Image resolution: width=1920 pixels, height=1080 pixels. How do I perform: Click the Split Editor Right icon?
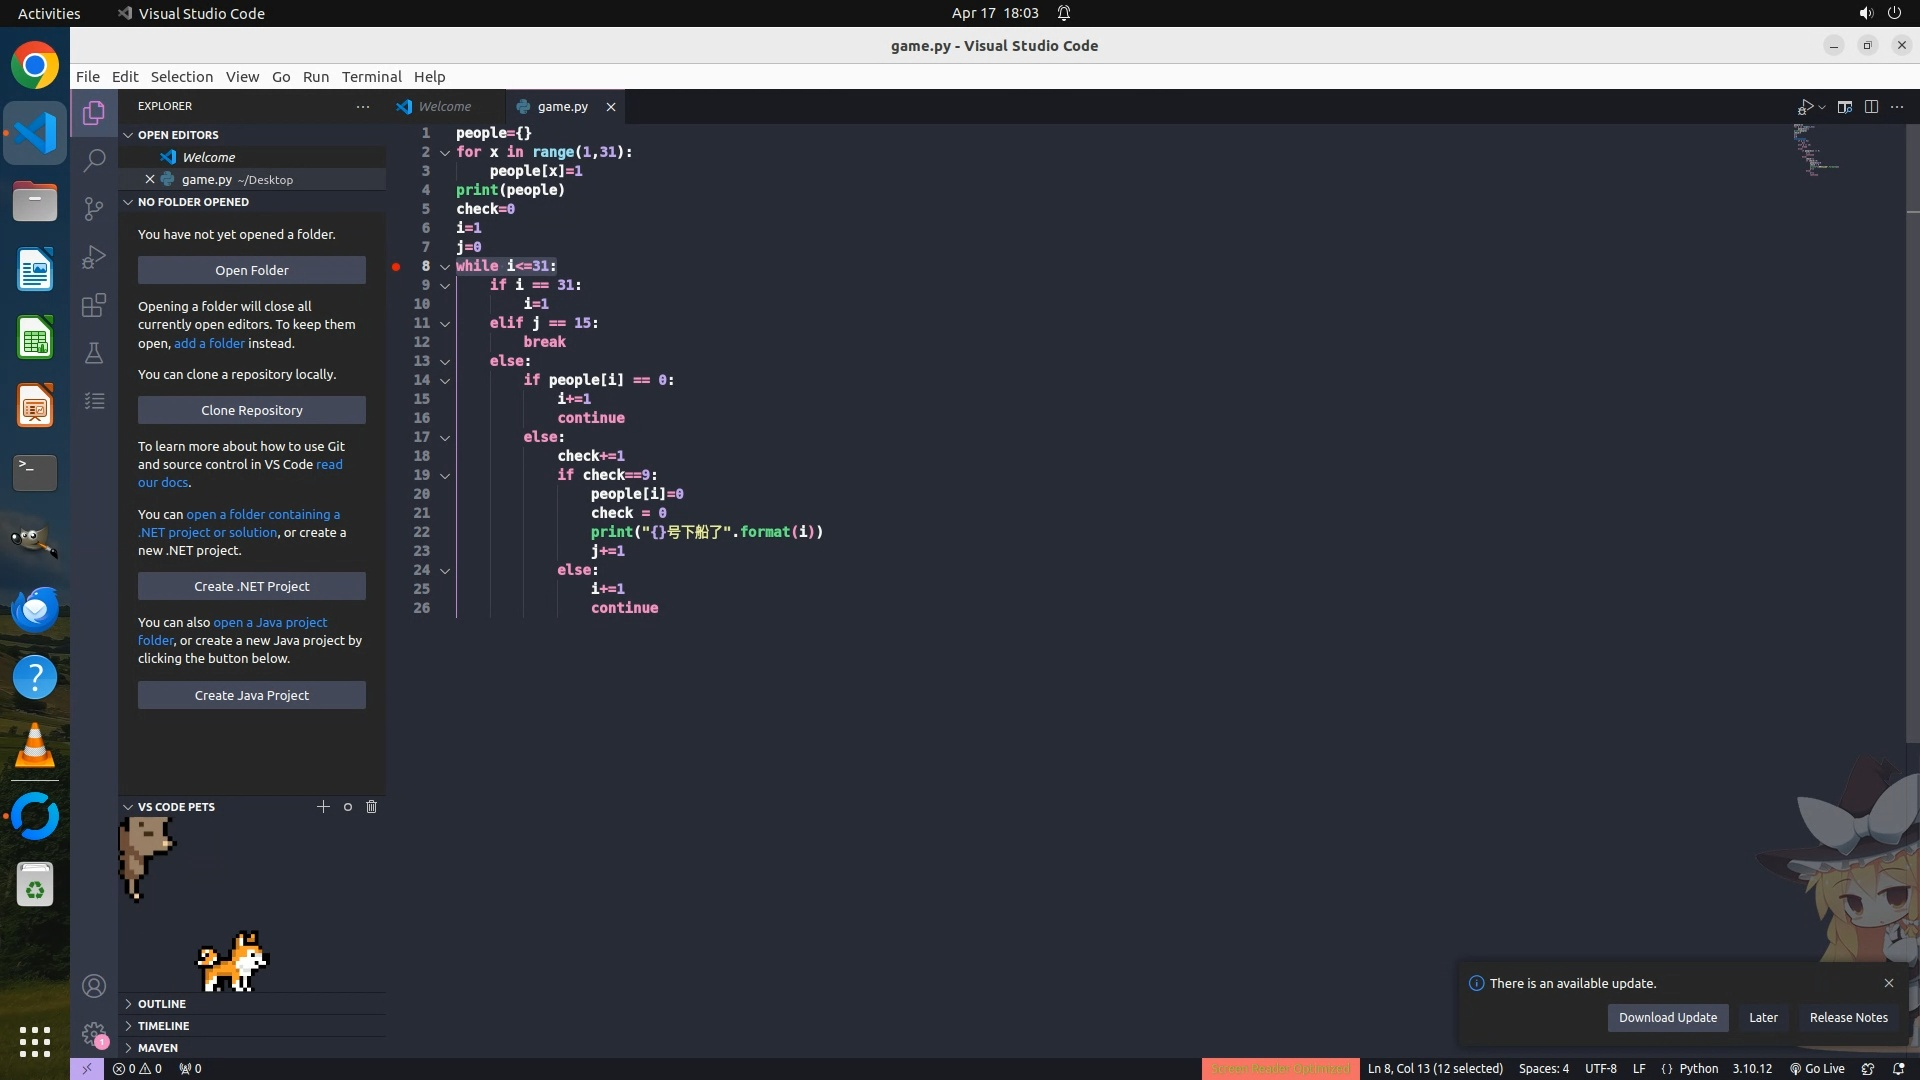pos(1871,107)
